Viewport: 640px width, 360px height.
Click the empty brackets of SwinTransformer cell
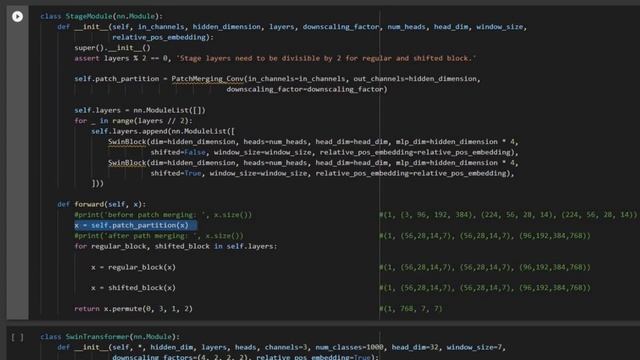(17, 337)
